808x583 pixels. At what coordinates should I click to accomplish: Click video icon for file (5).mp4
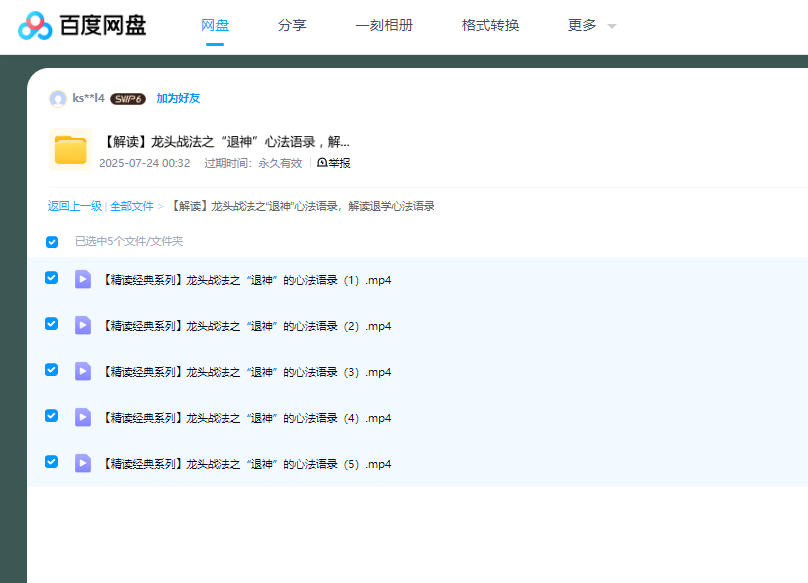click(x=83, y=463)
